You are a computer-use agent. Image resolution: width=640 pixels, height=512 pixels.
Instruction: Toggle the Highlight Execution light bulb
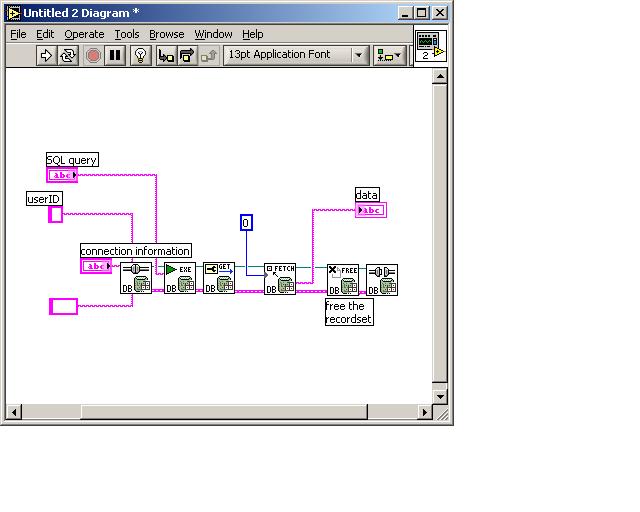coord(140,56)
